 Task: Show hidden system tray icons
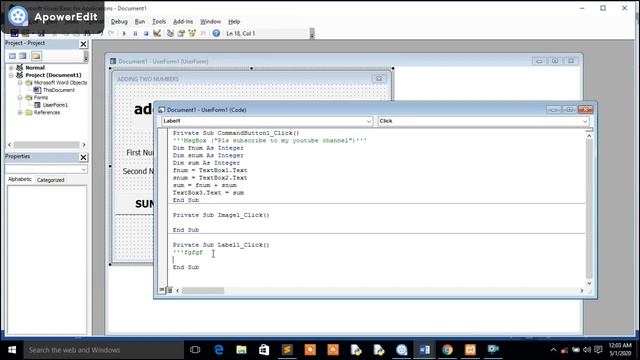pyautogui.click(x=553, y=350)
